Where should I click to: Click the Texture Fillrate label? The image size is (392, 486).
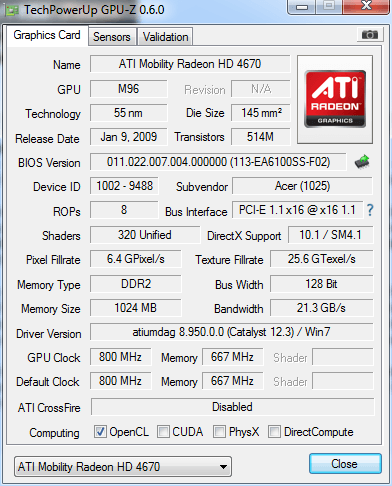click(229, 260)
